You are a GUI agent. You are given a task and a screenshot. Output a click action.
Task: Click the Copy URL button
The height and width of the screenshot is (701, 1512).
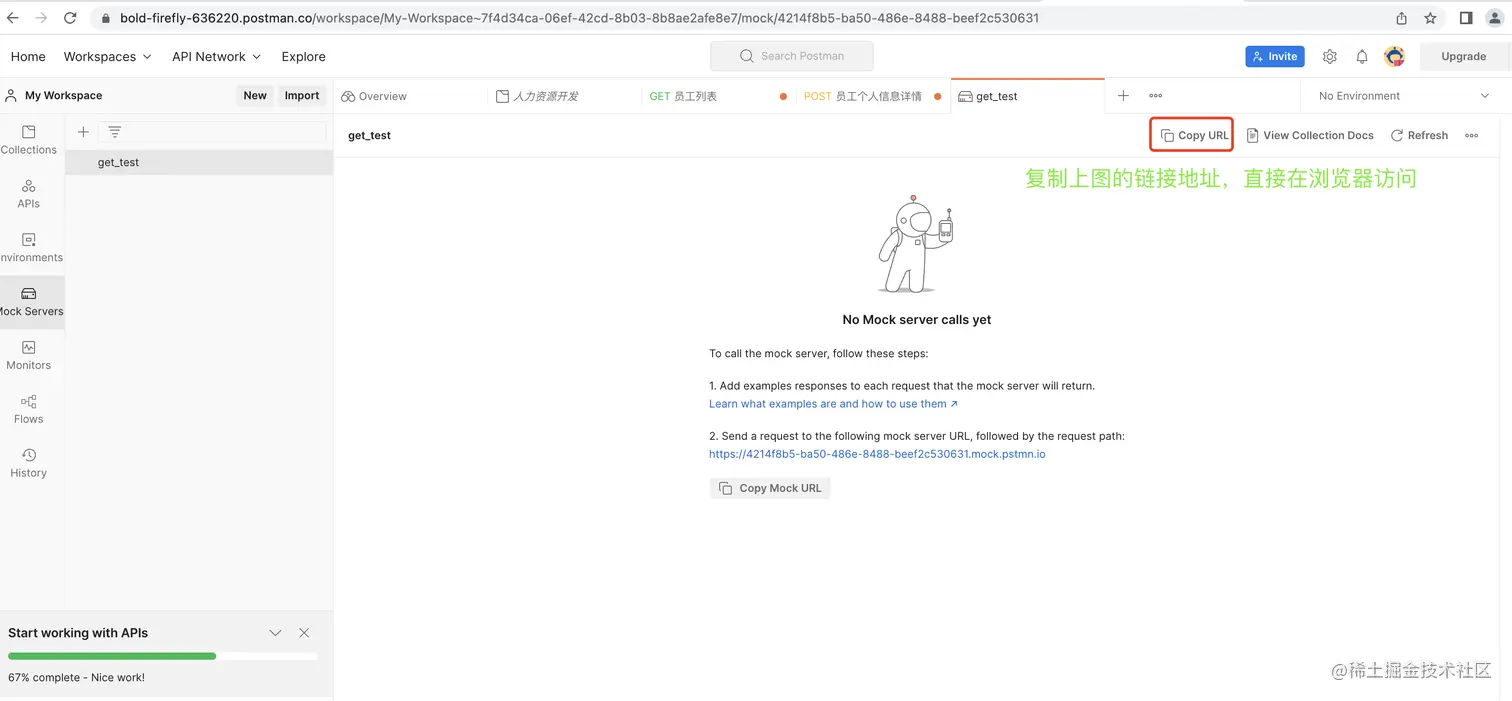[x=1194, y=136]
